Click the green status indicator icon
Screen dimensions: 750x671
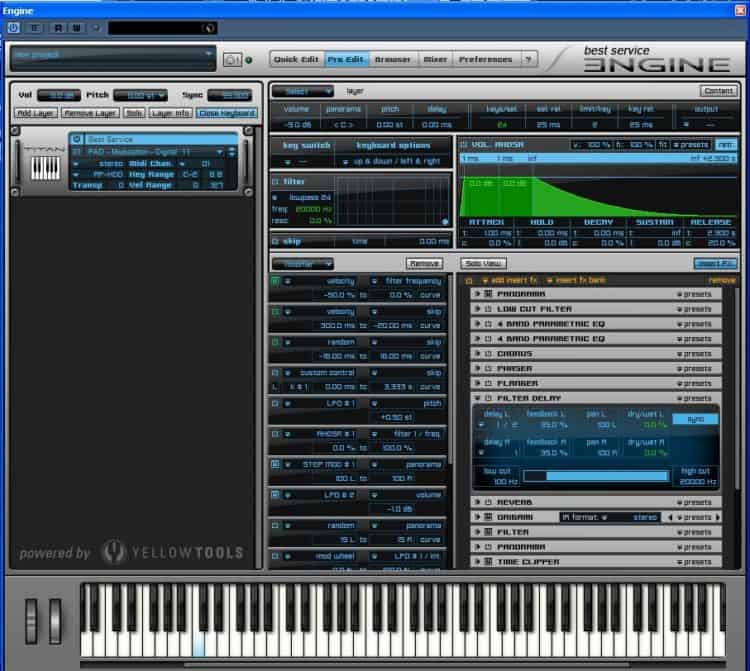click(x=249, y=60)
